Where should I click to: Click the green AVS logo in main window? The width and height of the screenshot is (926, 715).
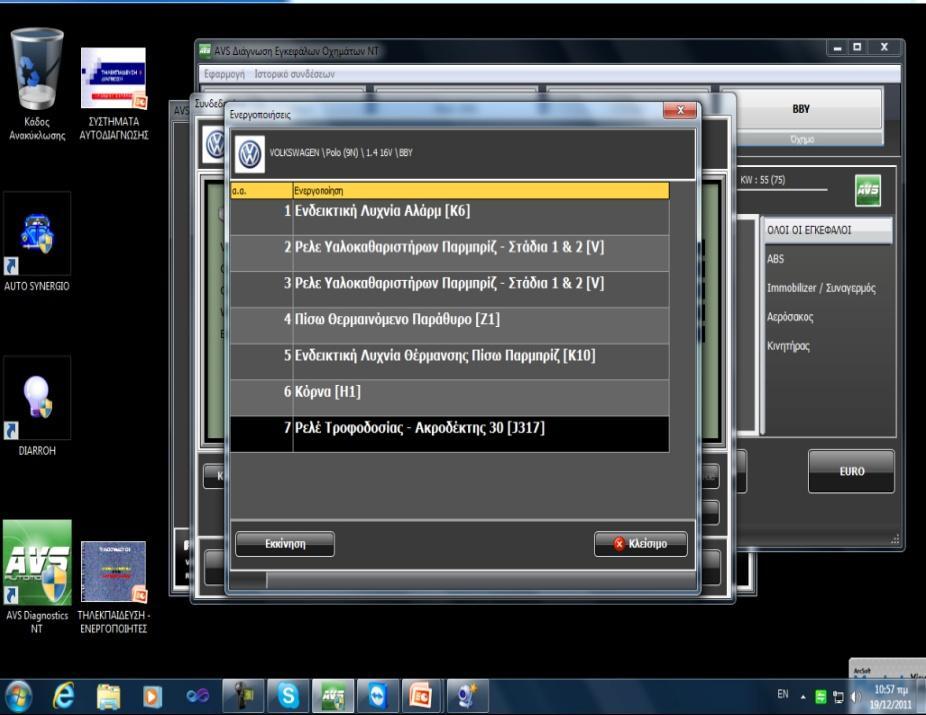[868, 191]
